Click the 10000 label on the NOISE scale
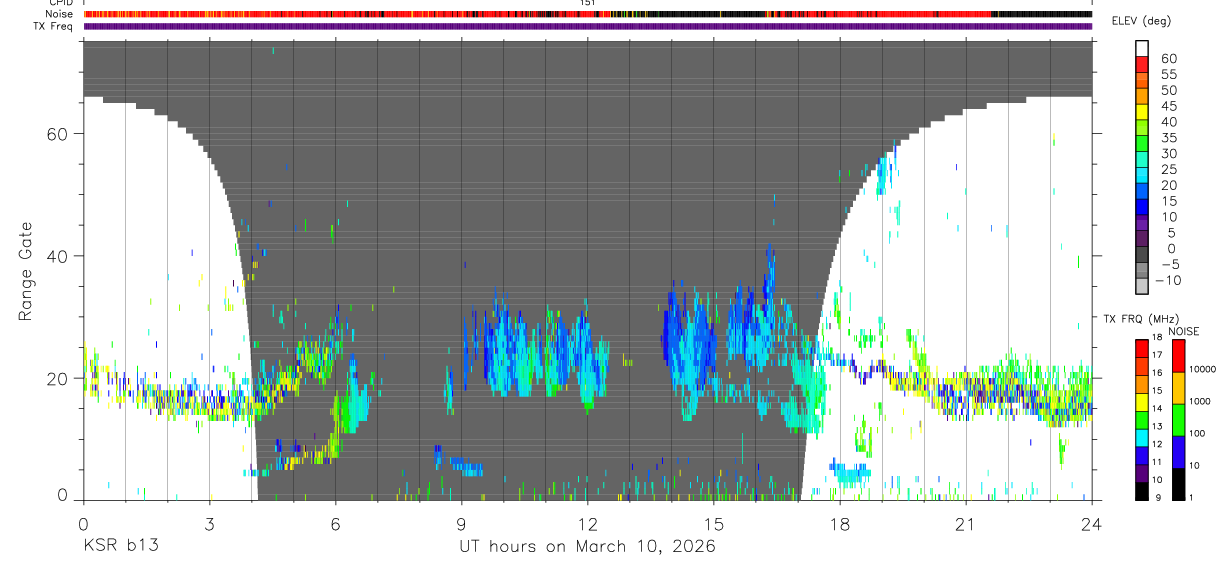 1203,369
